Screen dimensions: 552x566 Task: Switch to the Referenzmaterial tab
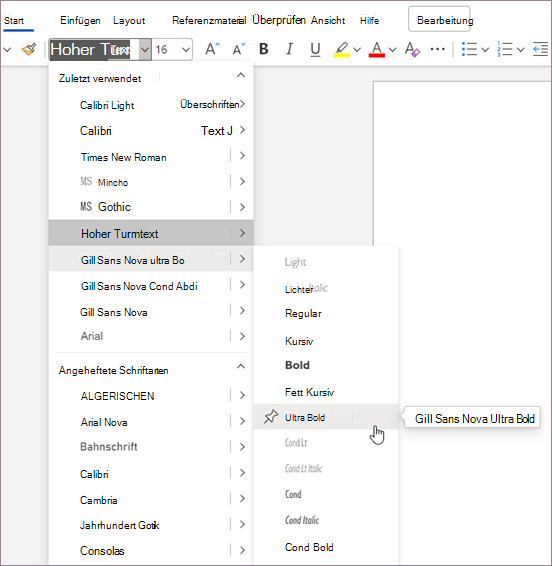coord(209,21)
